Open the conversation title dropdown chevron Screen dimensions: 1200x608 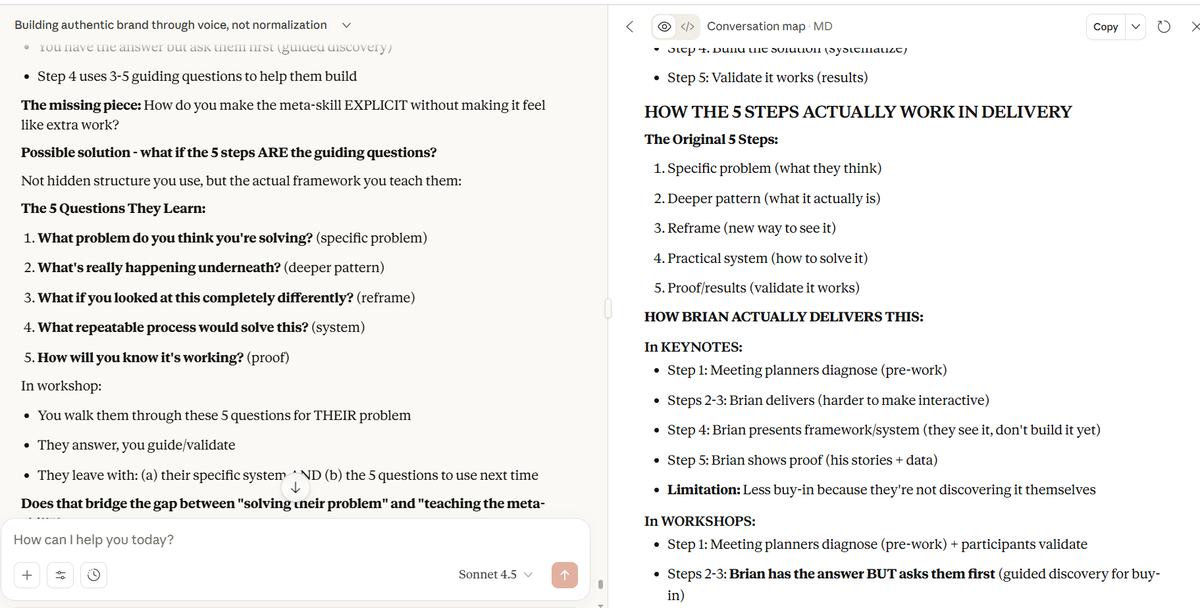click(x=347, y=25)
